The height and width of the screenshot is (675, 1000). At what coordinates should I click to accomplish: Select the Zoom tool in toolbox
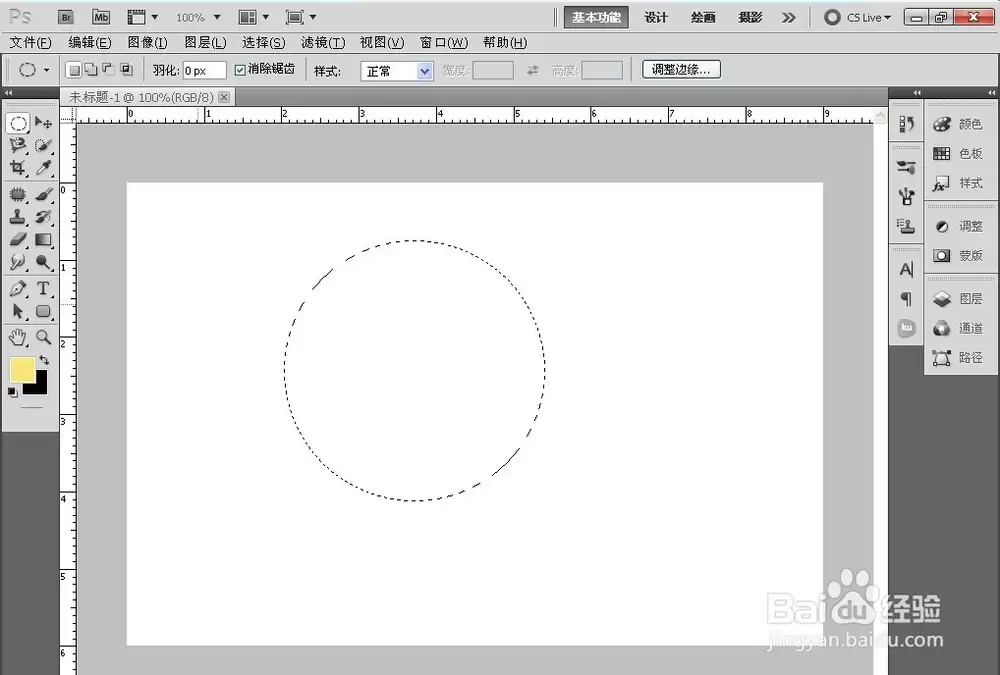click(43, 337)
